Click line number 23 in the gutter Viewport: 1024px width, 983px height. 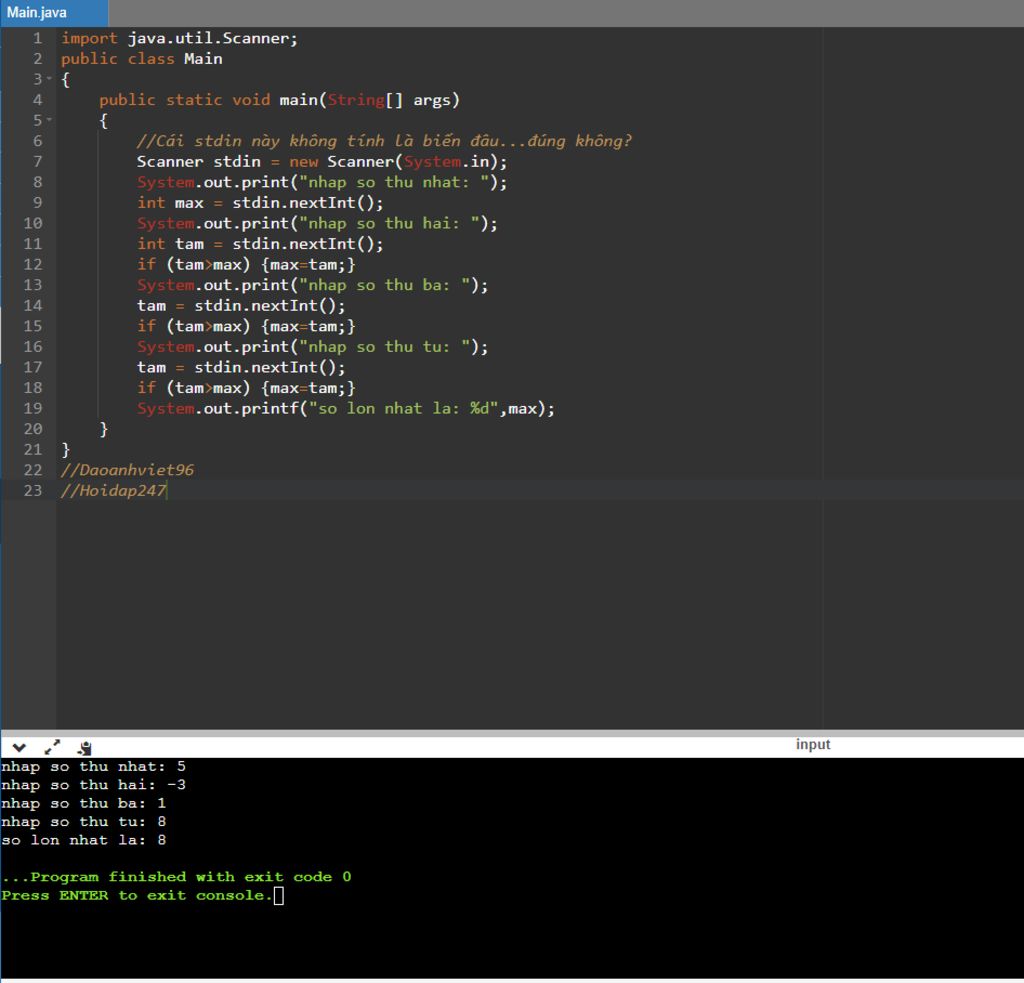[x=33, y=491]
